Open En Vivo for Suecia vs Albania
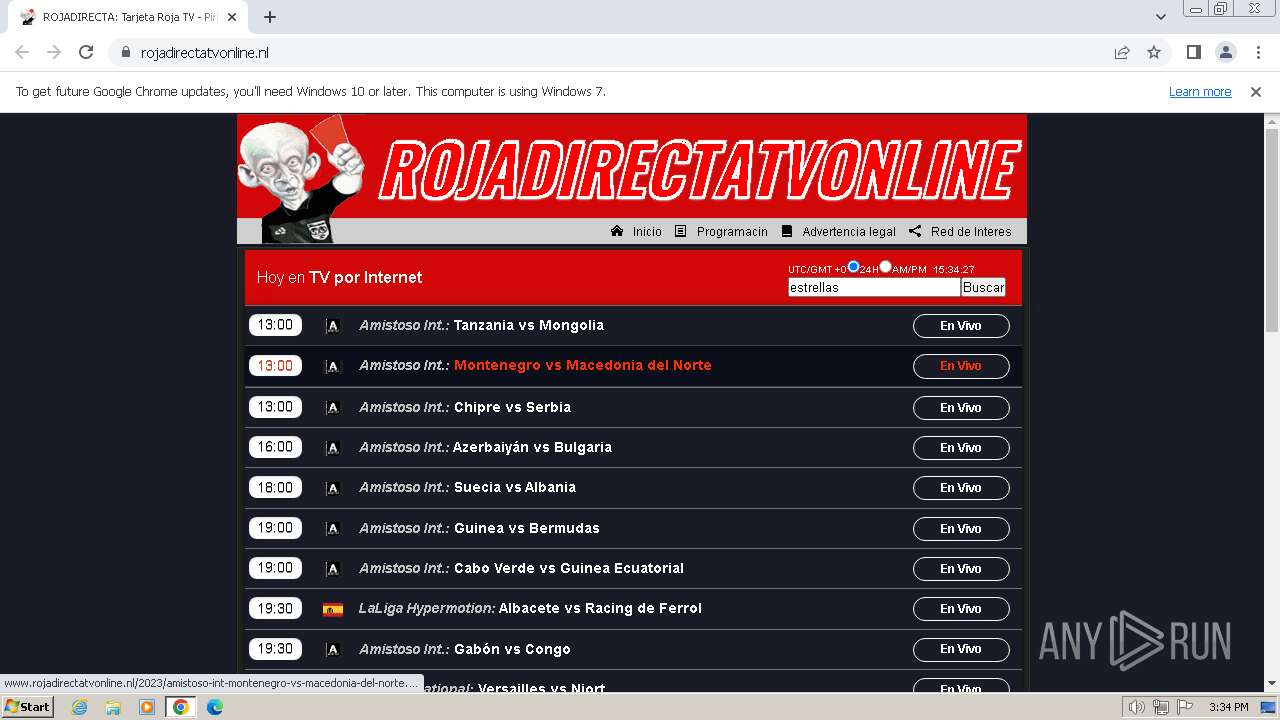The height and width of the screenshot is (720, 1280). (x=961, y=488)
